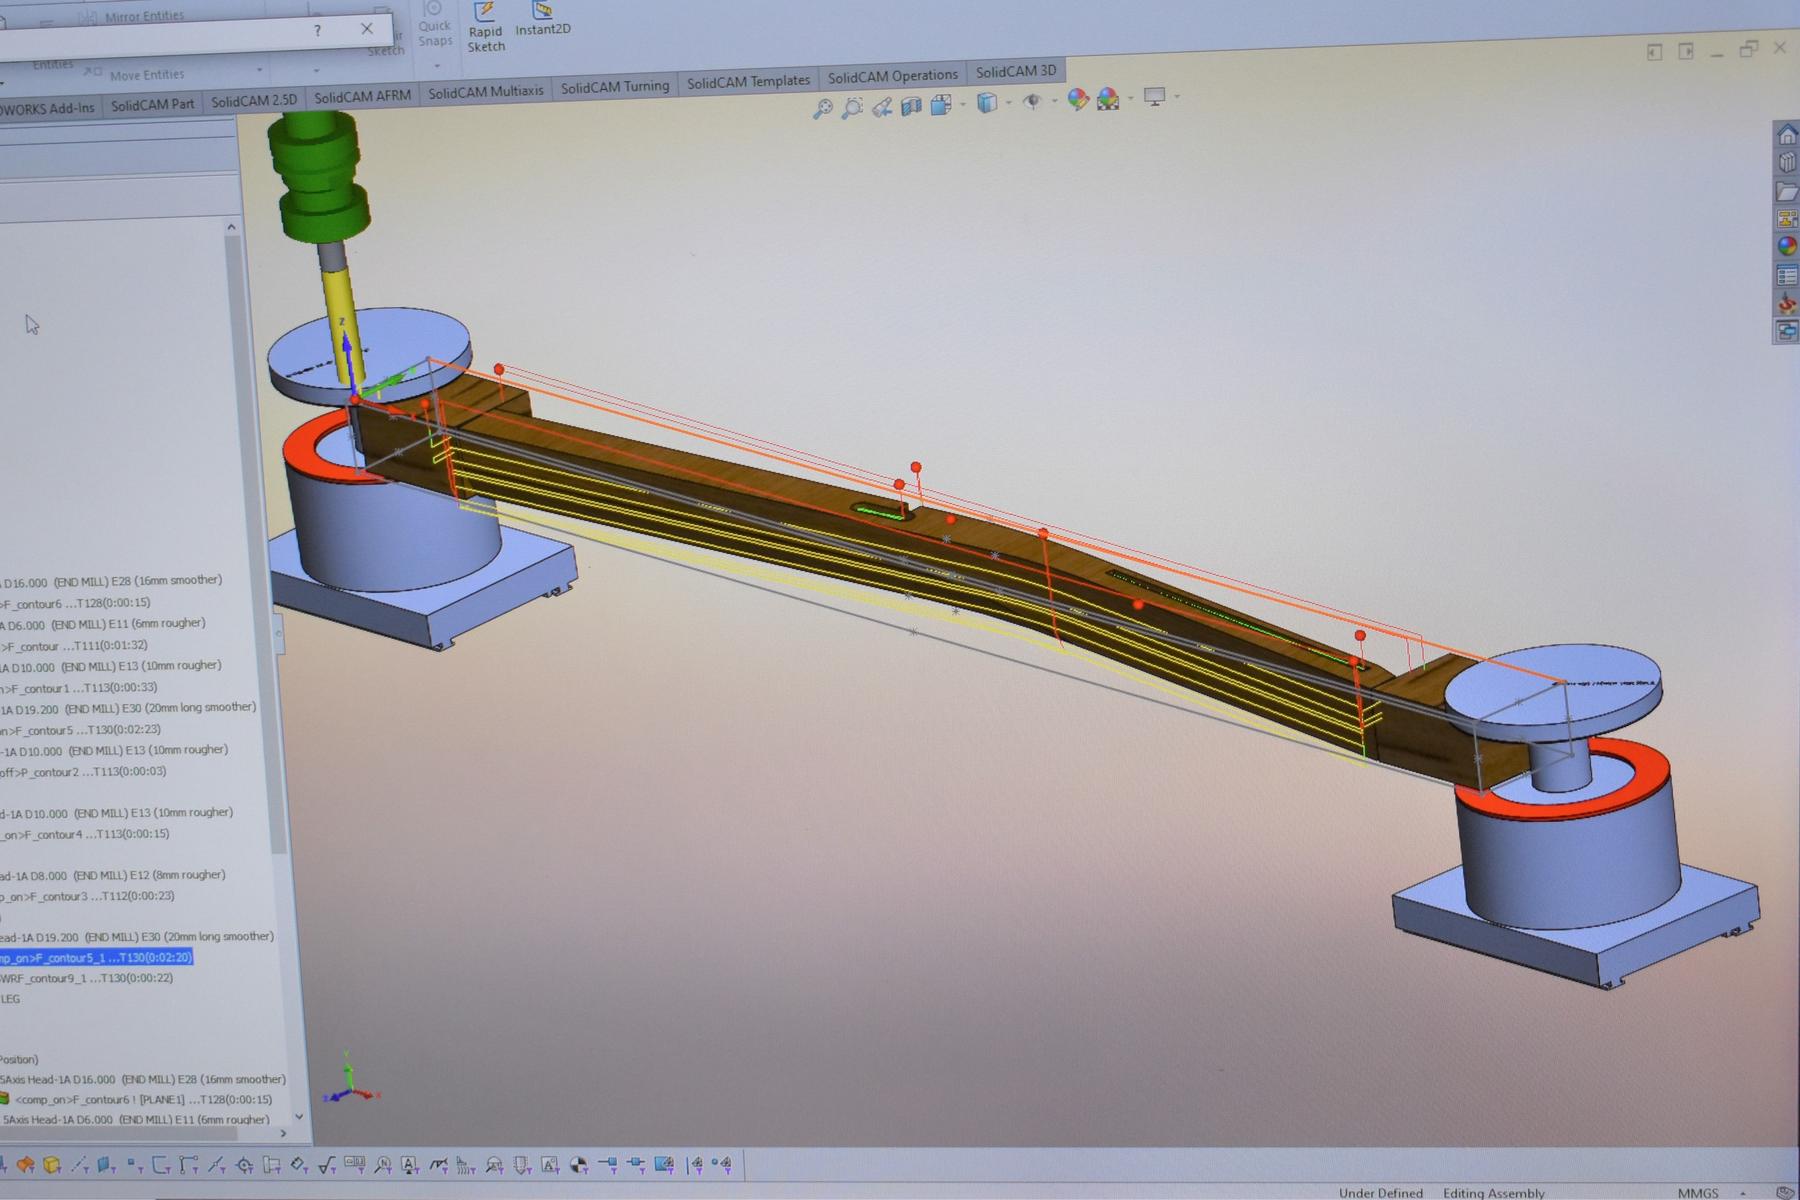This screenshot has width=1800, height=1200.
Task: Open dropdown arrow next to Display Style
Action: 1008,102
